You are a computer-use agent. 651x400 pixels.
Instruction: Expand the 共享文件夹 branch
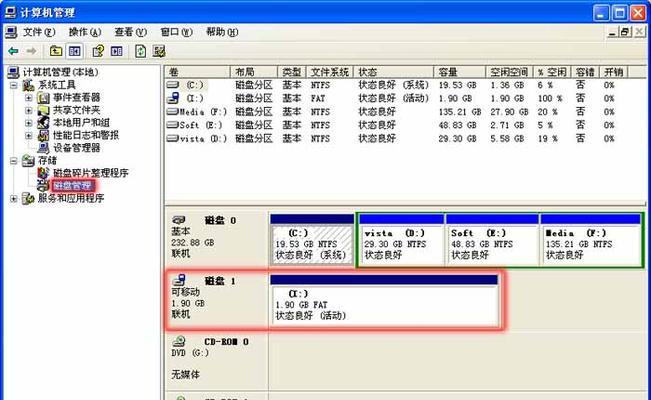29,110
